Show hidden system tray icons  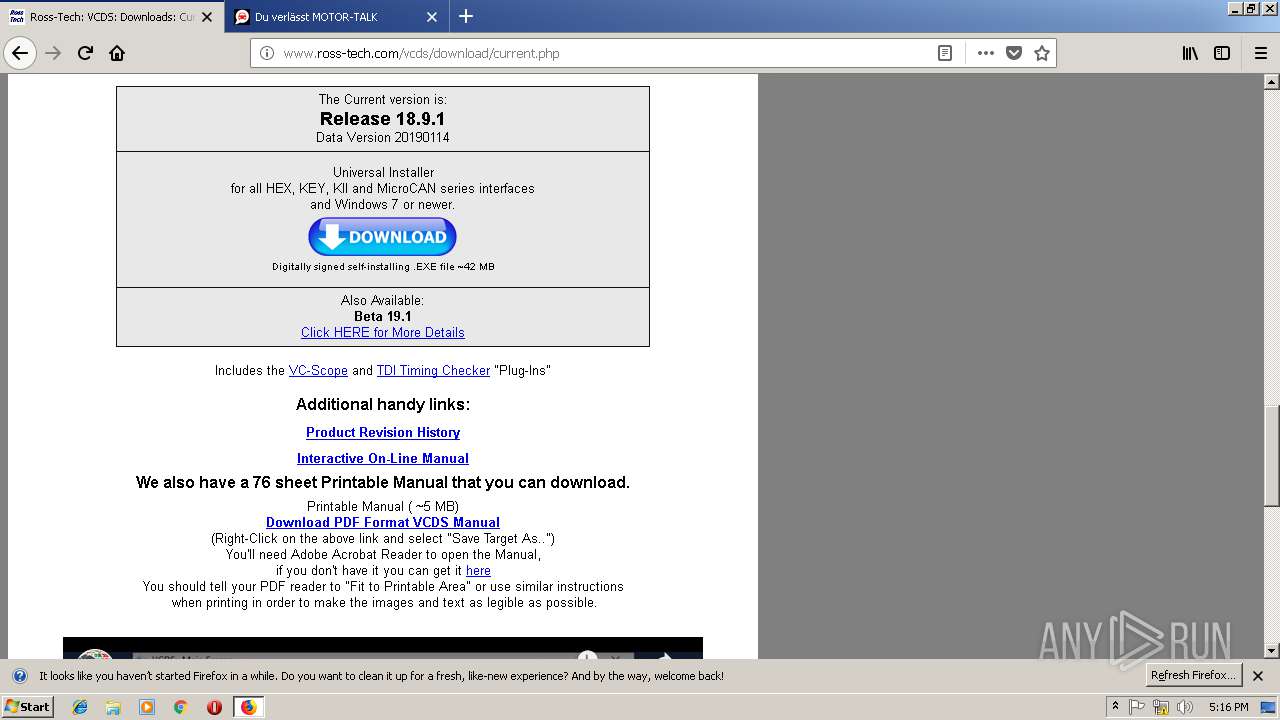point(1116,707)
